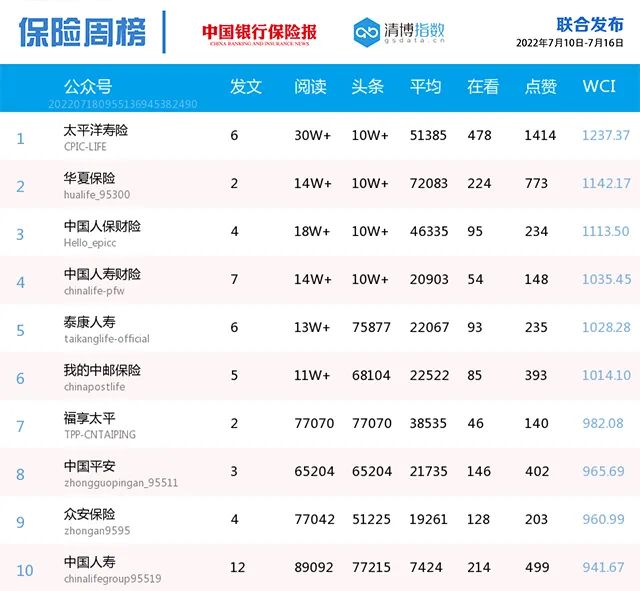Click WCI score 1237.37
Screen dimensions: 640x591
pyautogui.click(x=606, y=135)
